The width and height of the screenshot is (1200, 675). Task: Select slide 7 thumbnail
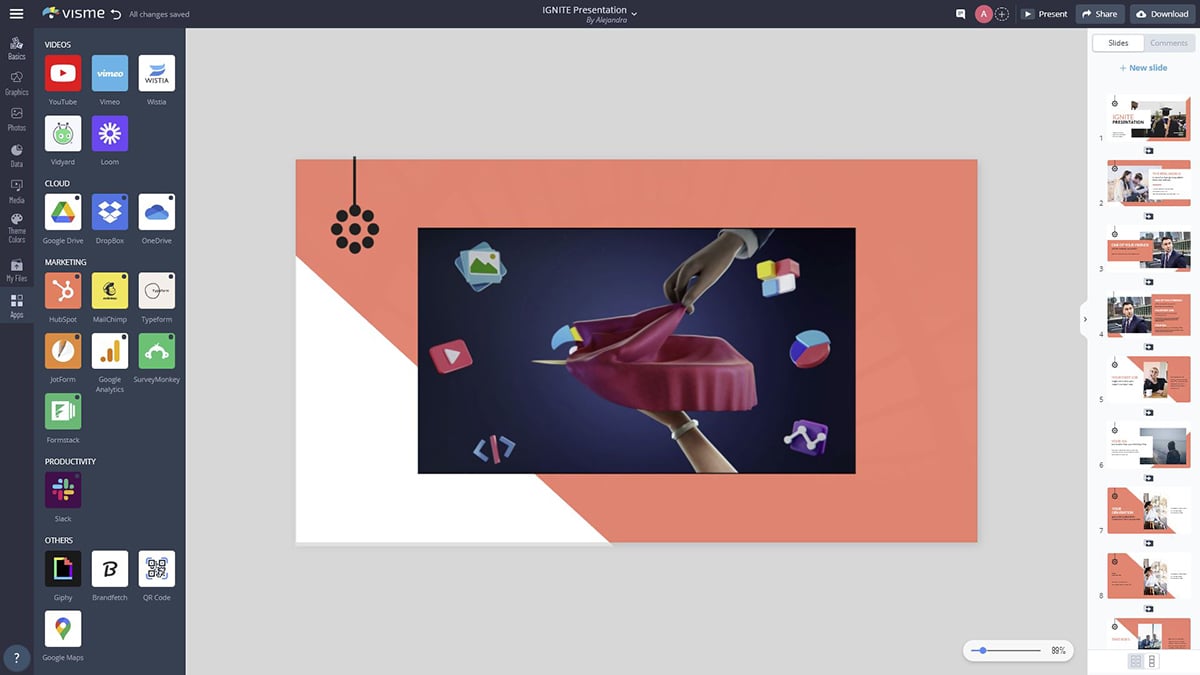coord(1149,510)
